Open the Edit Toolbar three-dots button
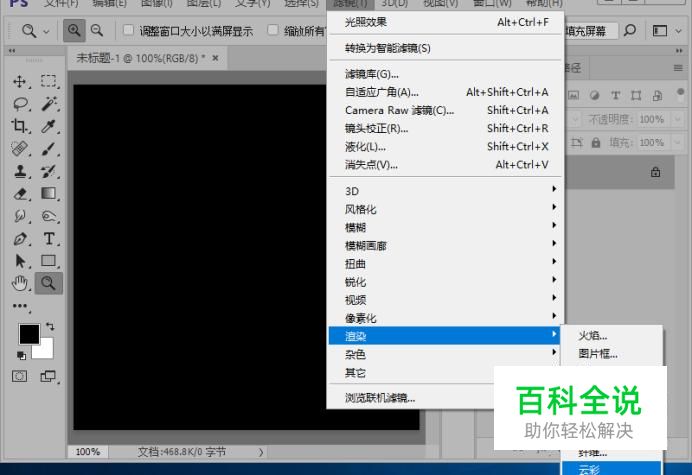The width and height of the screenshot is (692, 475). click(20, 306)
